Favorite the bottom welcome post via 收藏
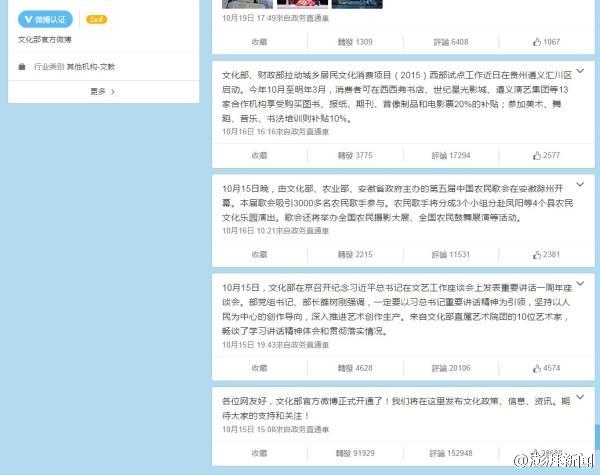Screen dimensions: 600x475 click(x=259, y=452)
